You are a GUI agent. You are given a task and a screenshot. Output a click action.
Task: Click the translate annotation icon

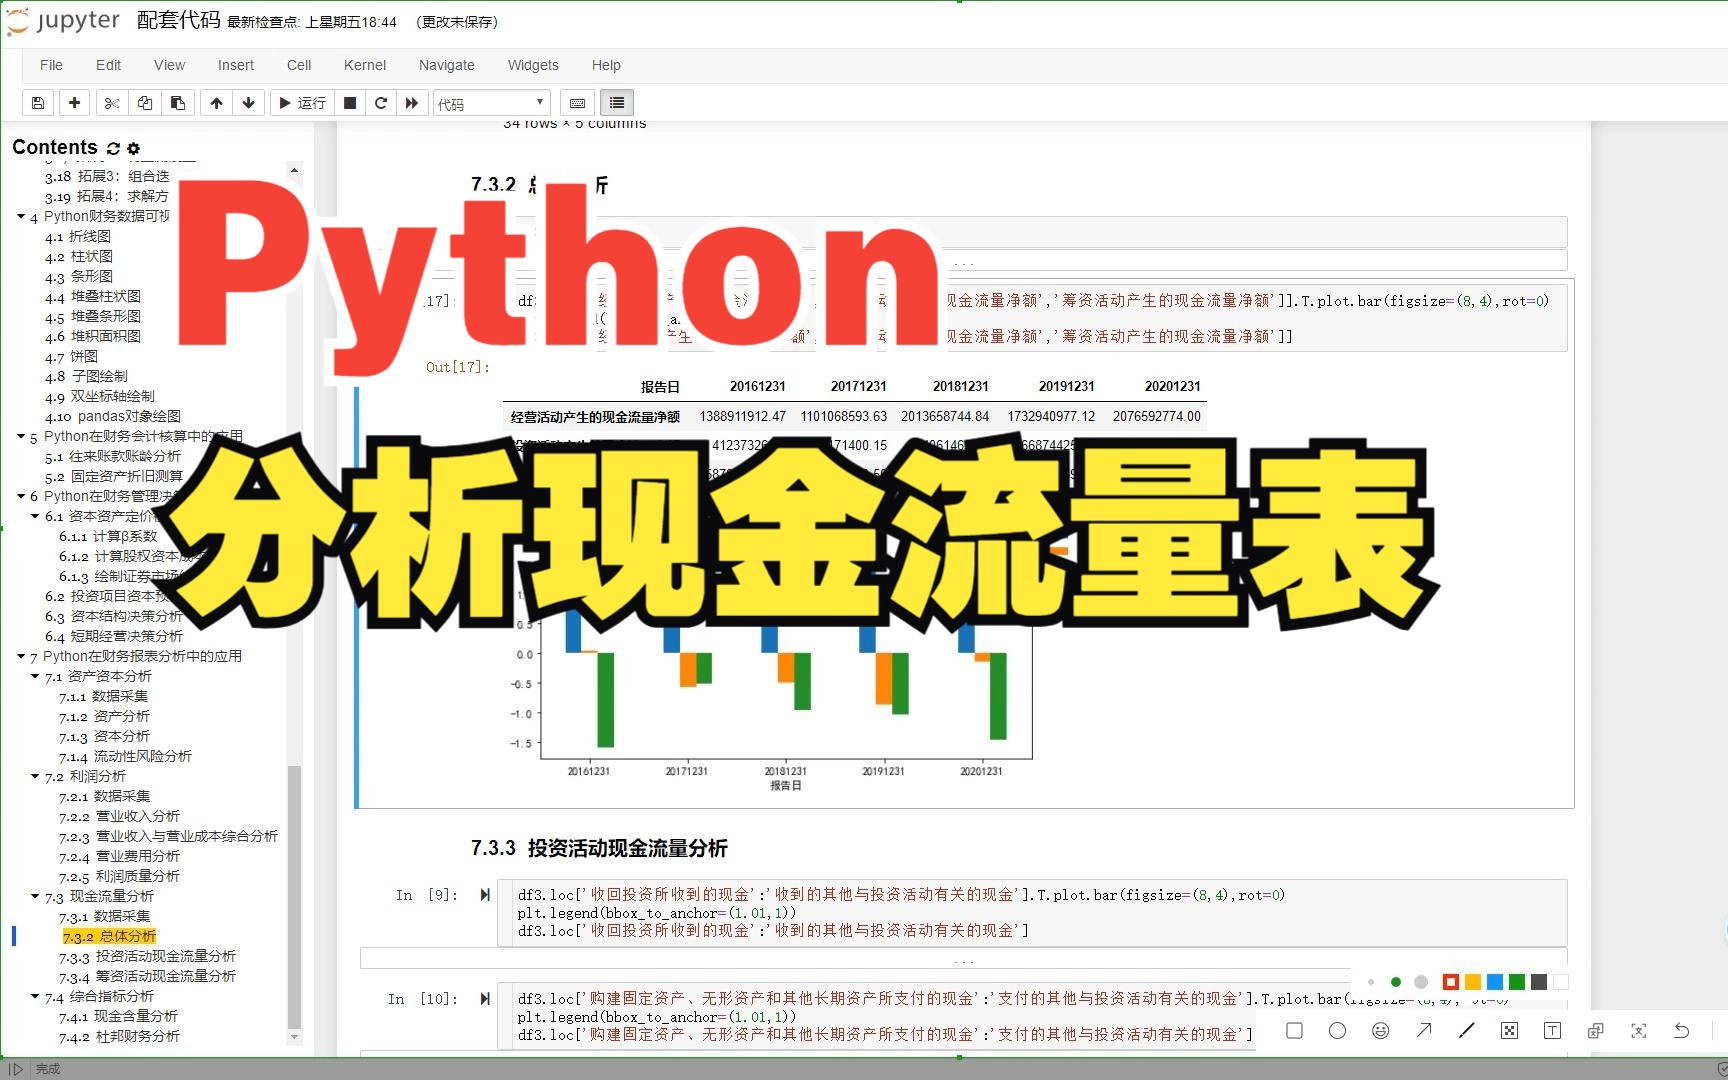click(x=1595, y=1030)
